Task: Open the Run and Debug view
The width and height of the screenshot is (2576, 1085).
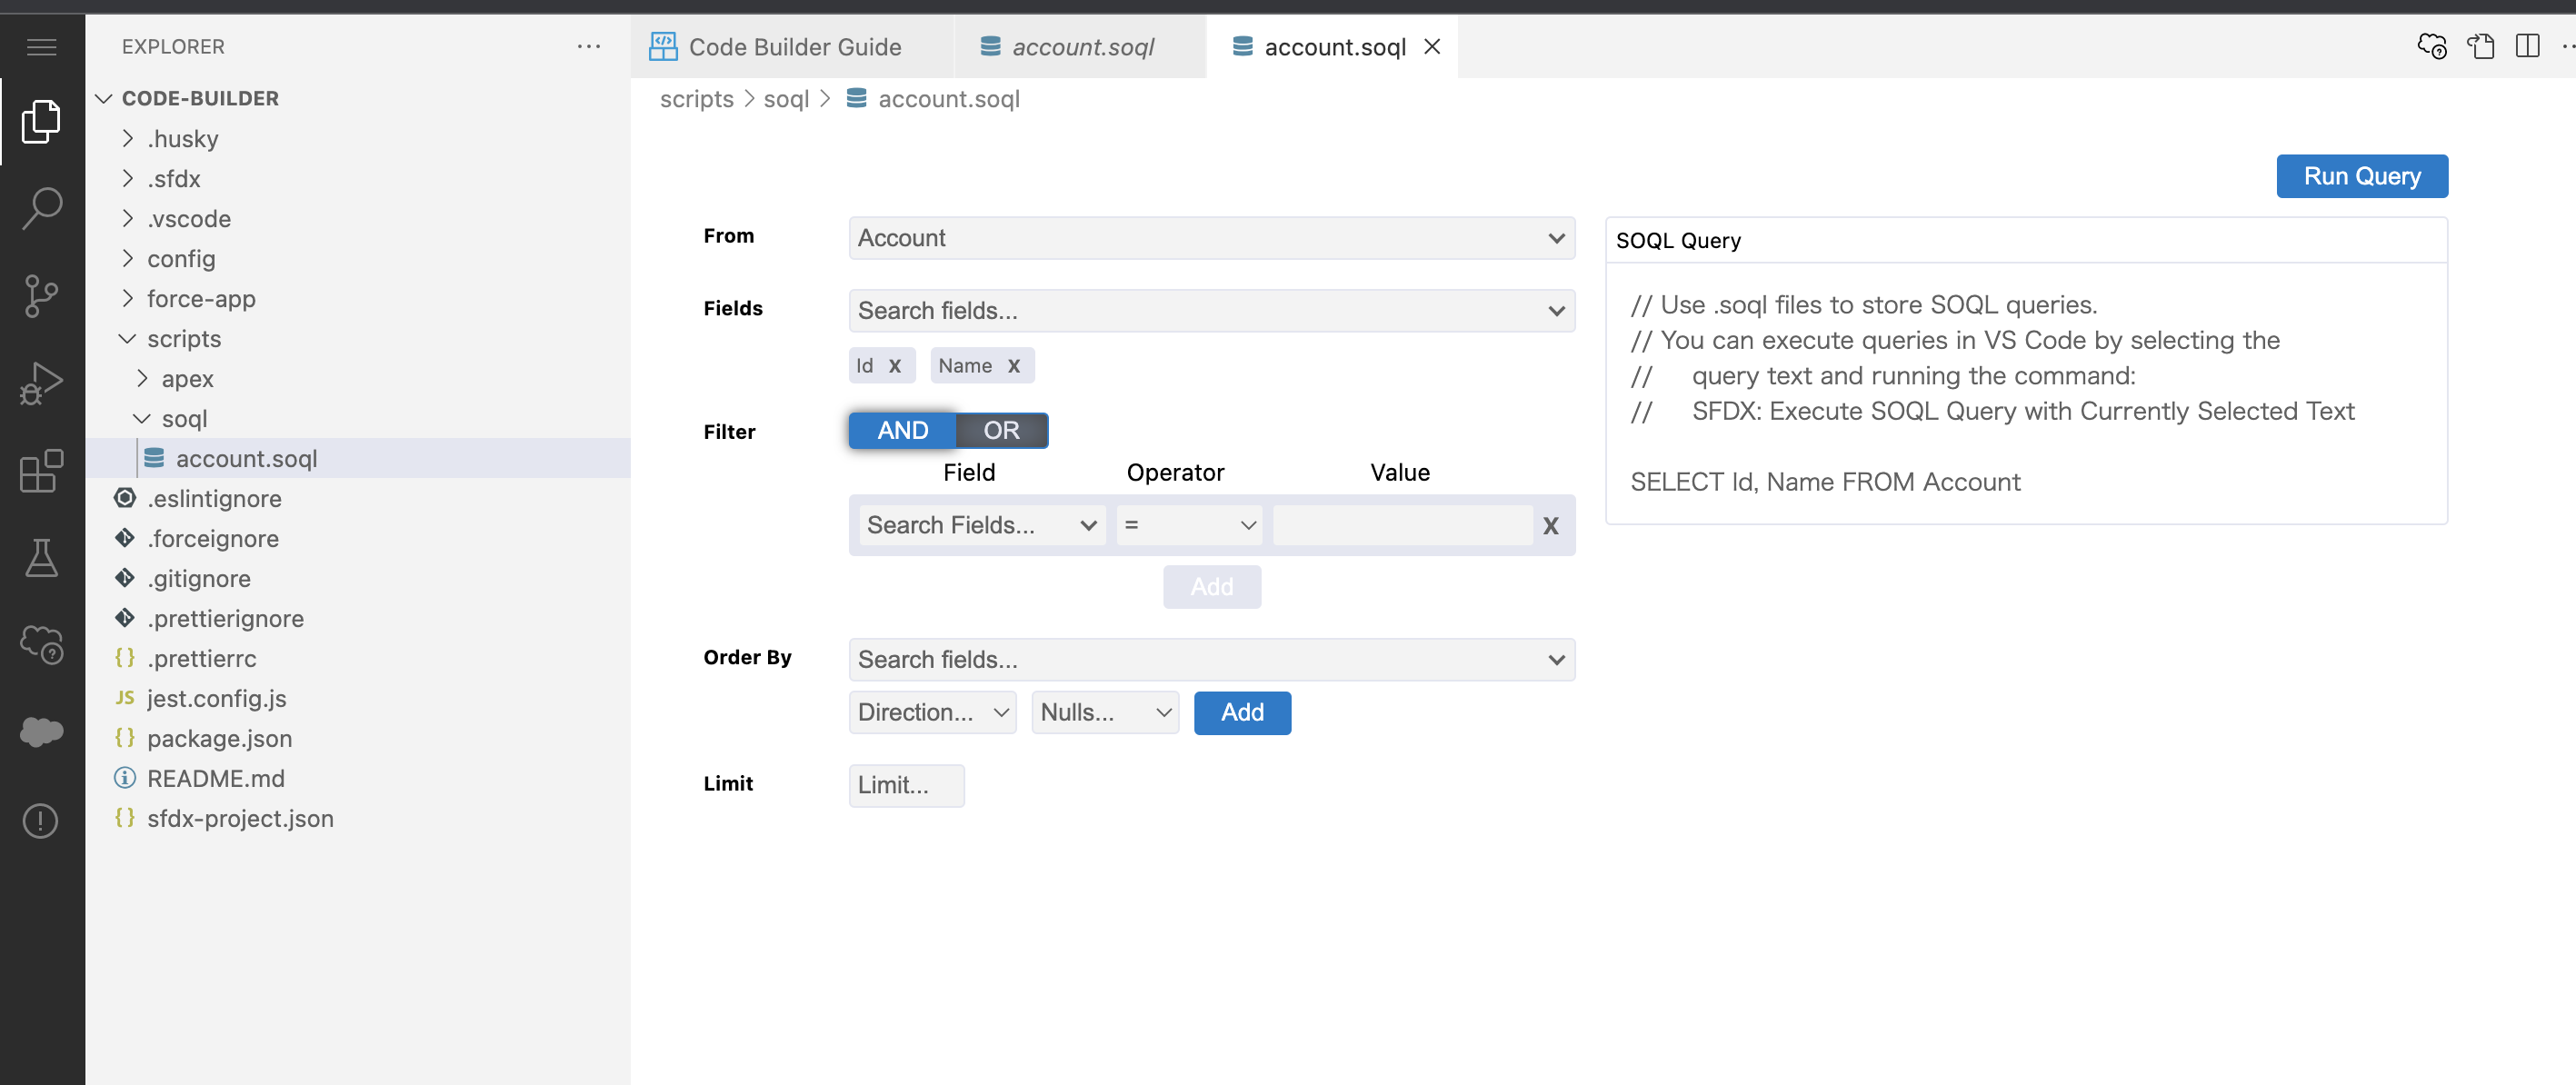Action: [40, 382]
